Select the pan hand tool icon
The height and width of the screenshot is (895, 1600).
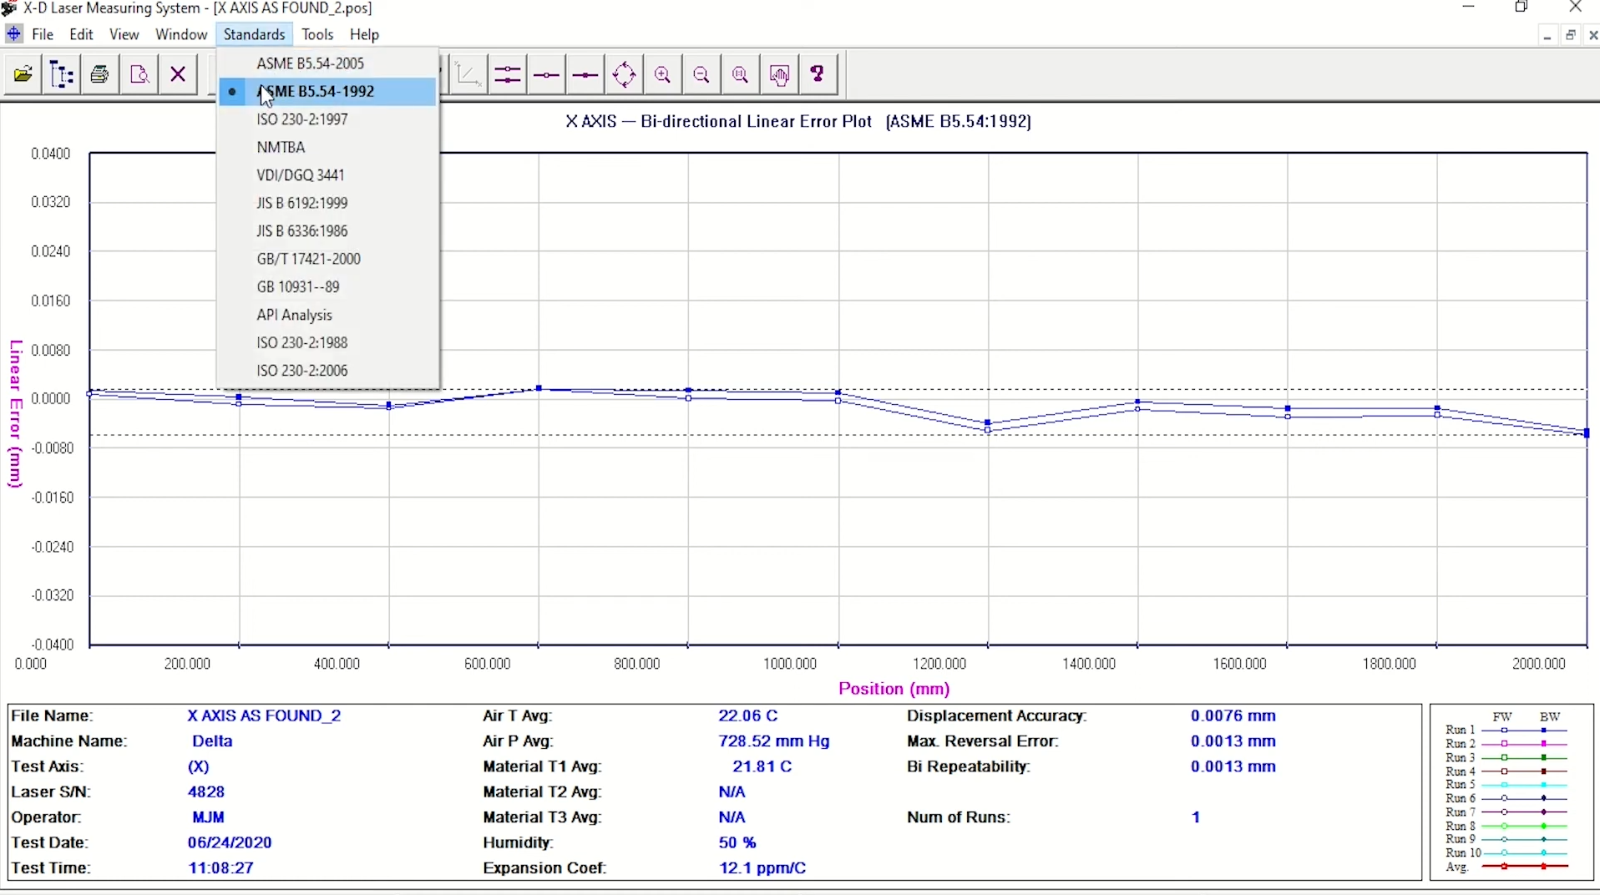[x=780, y=74]
